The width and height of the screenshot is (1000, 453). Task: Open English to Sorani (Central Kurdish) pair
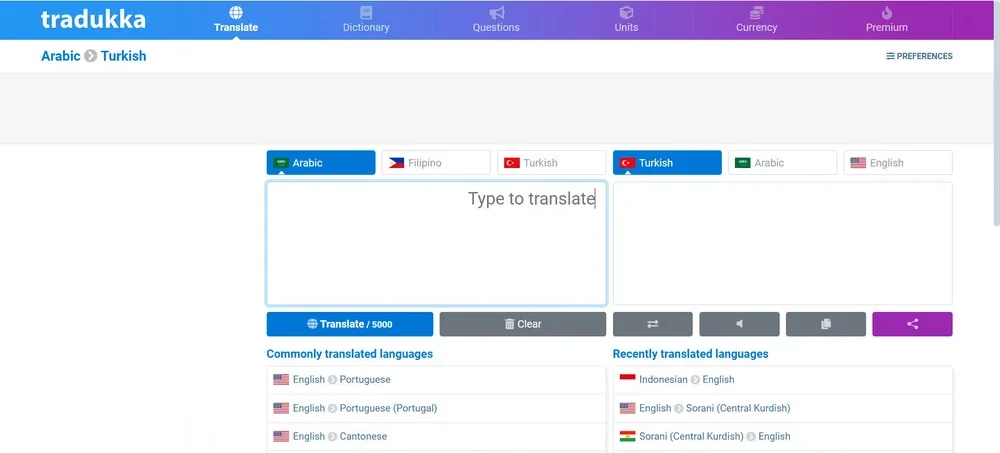coord(783,408)
